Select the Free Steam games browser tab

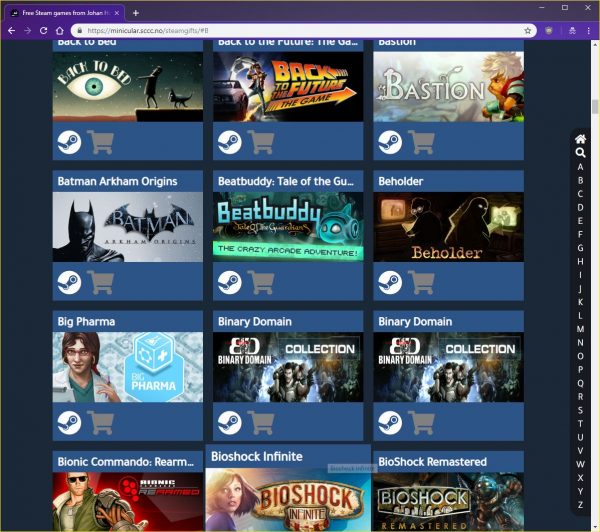[x=65, y=13]
